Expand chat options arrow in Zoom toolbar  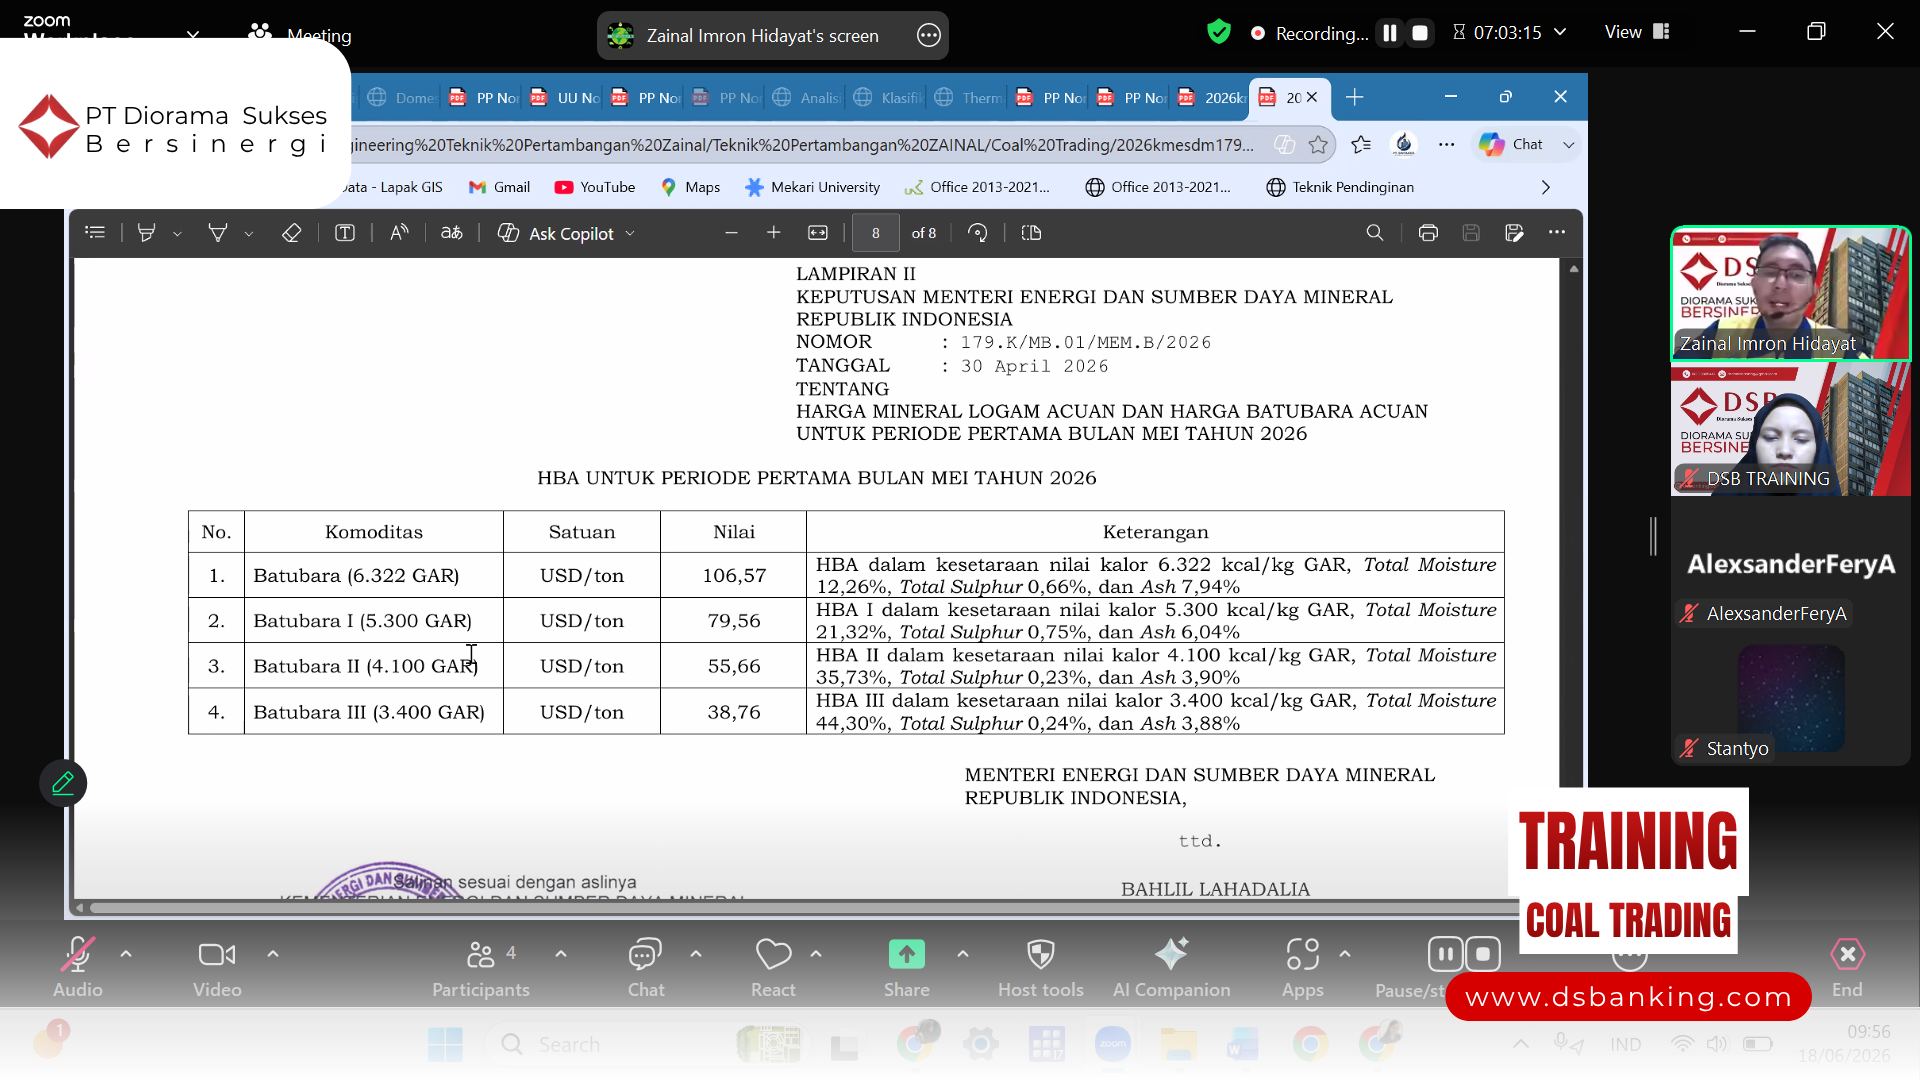696,954
